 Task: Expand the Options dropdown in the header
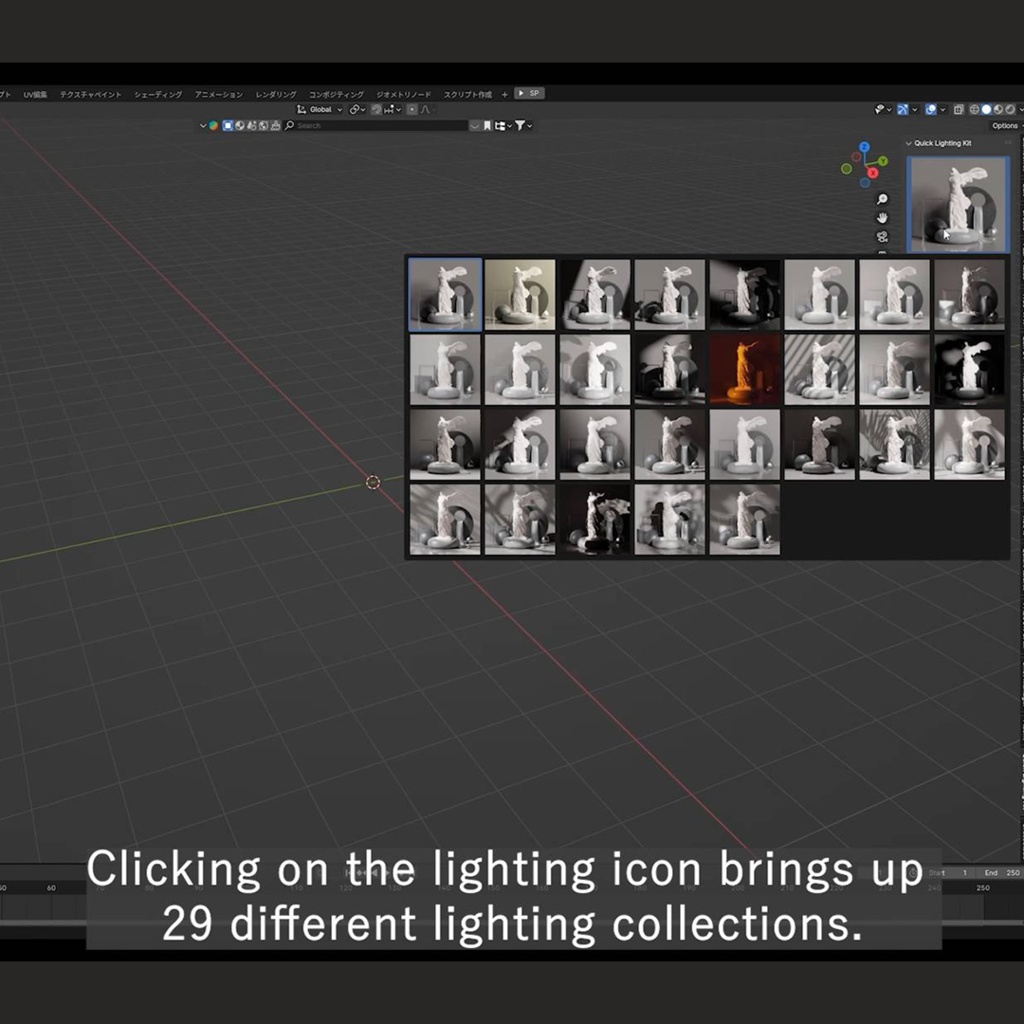tap(1005, 125)
